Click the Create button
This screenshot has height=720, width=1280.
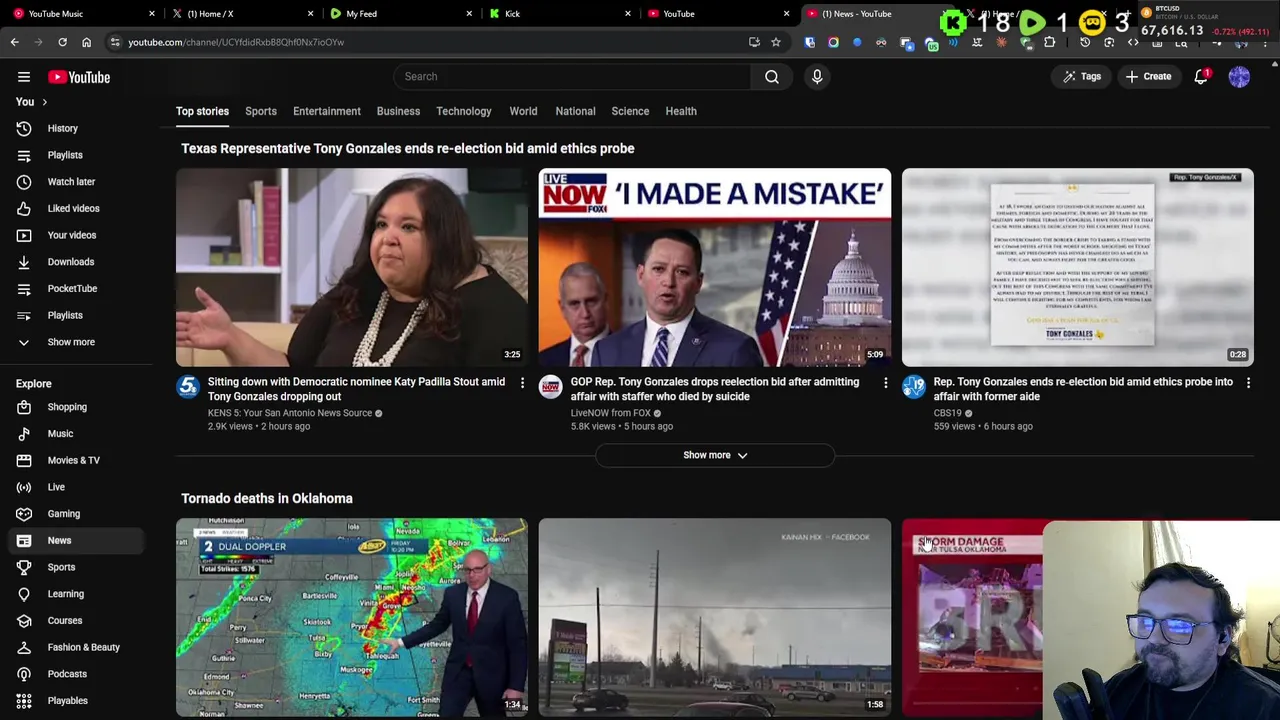click(1148, 77)
